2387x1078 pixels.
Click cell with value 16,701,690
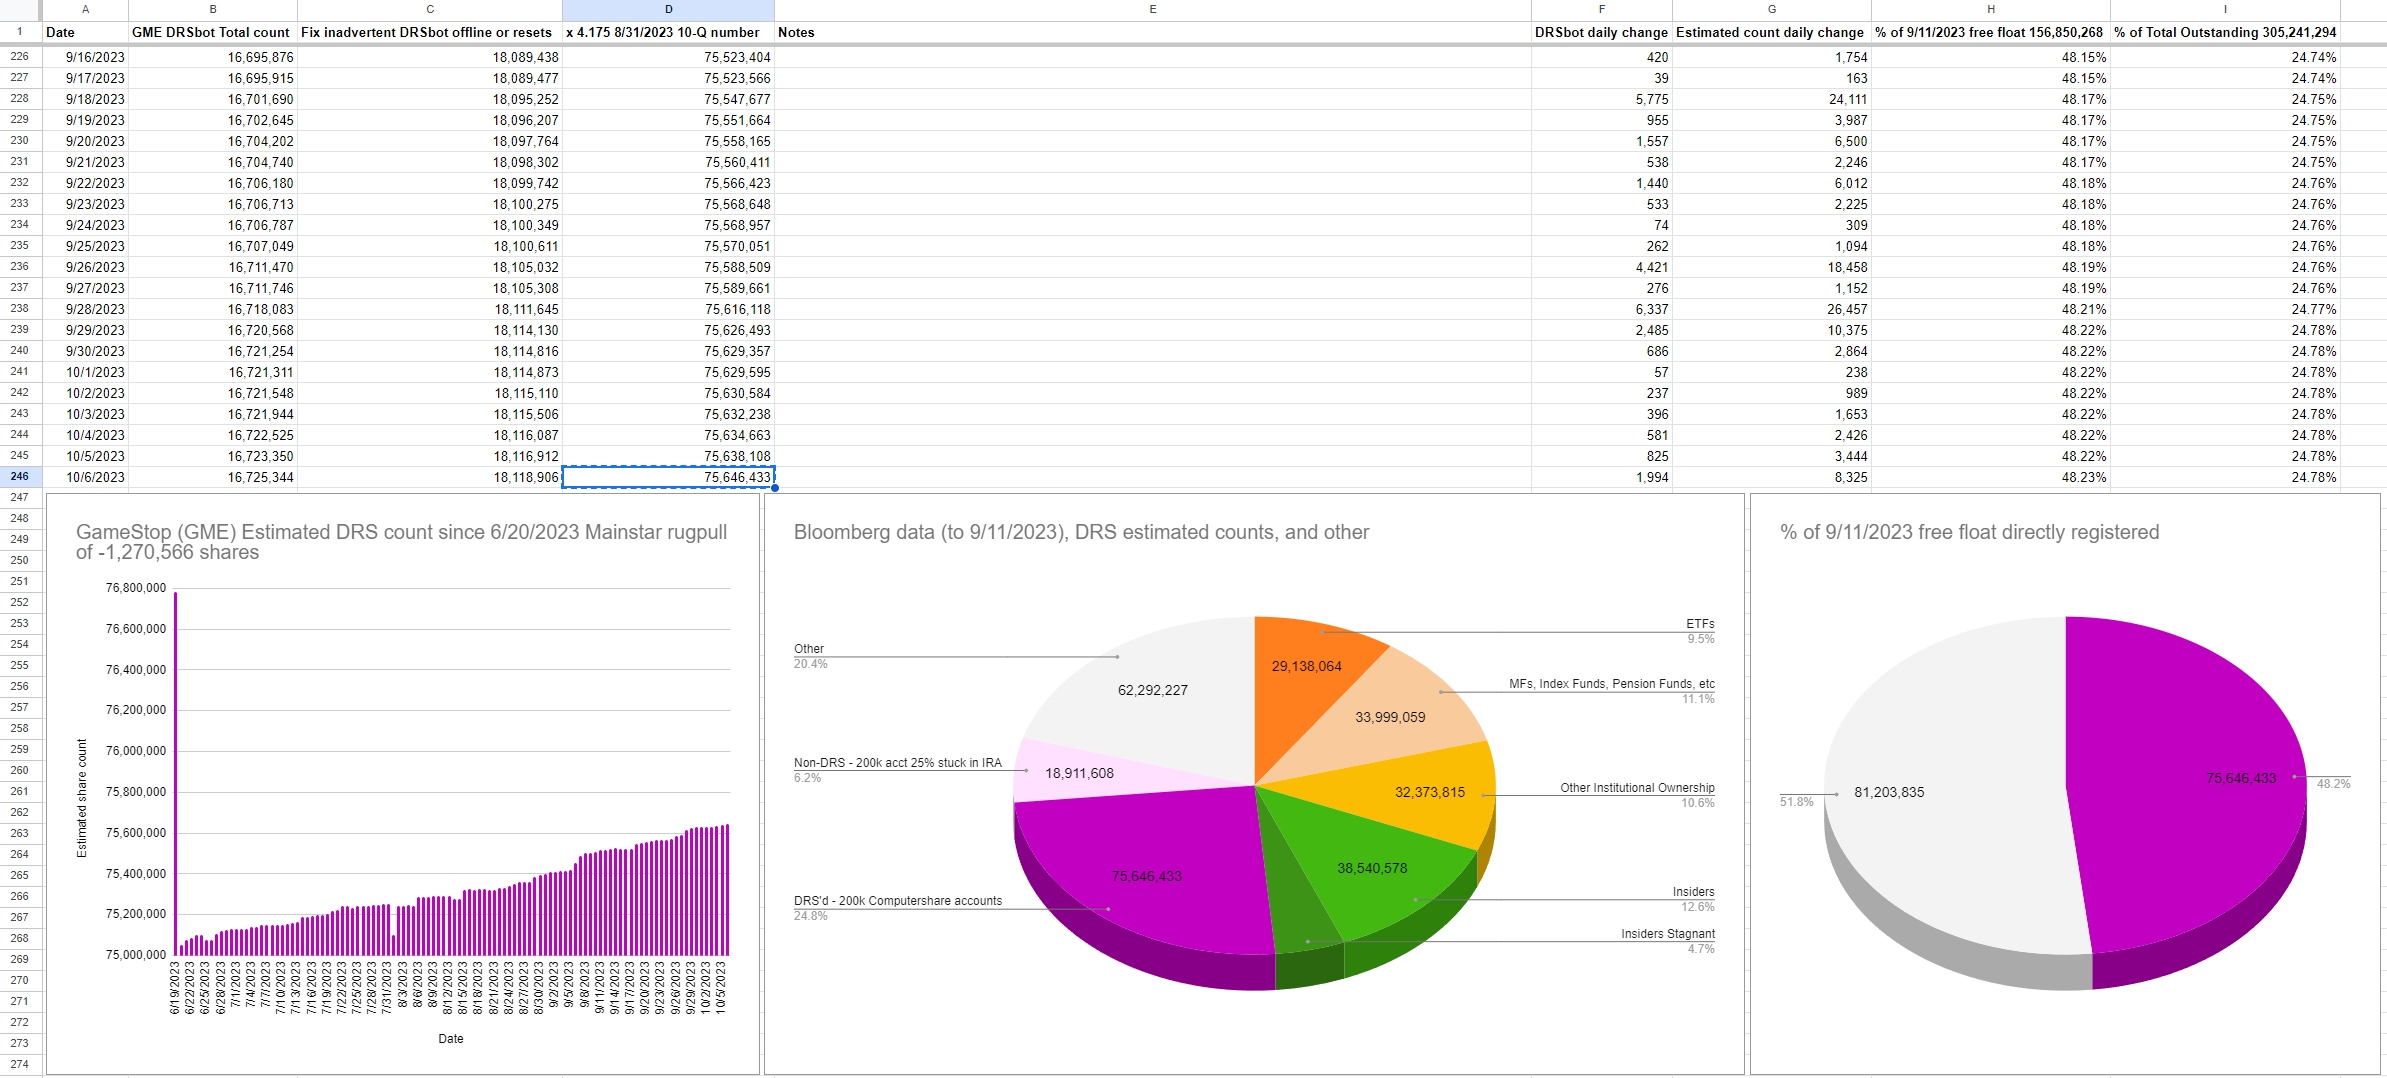213,99
